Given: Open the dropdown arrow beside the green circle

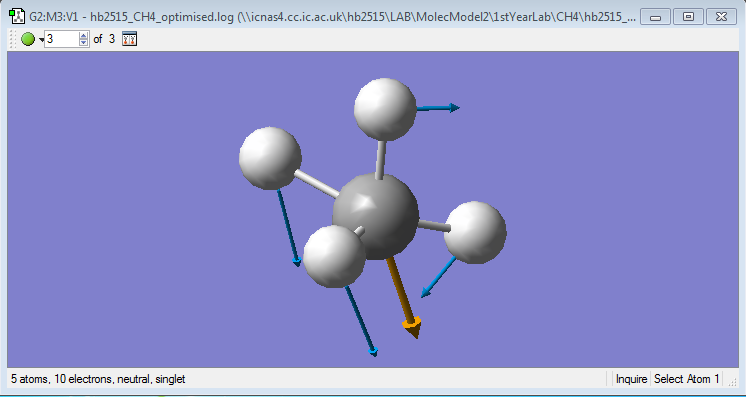Looking at the screenshot, I should click(x=41, y=40).
